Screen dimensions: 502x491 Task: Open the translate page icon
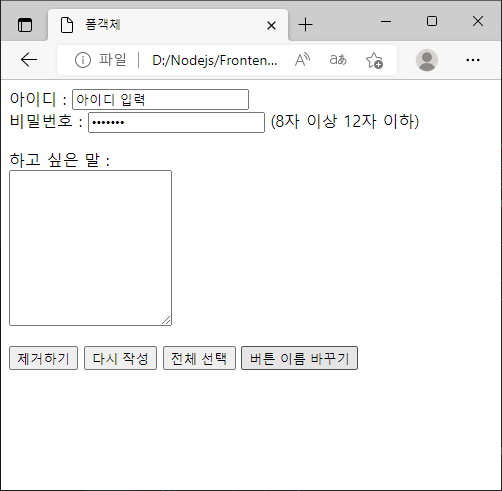click(x=338, y=60)
